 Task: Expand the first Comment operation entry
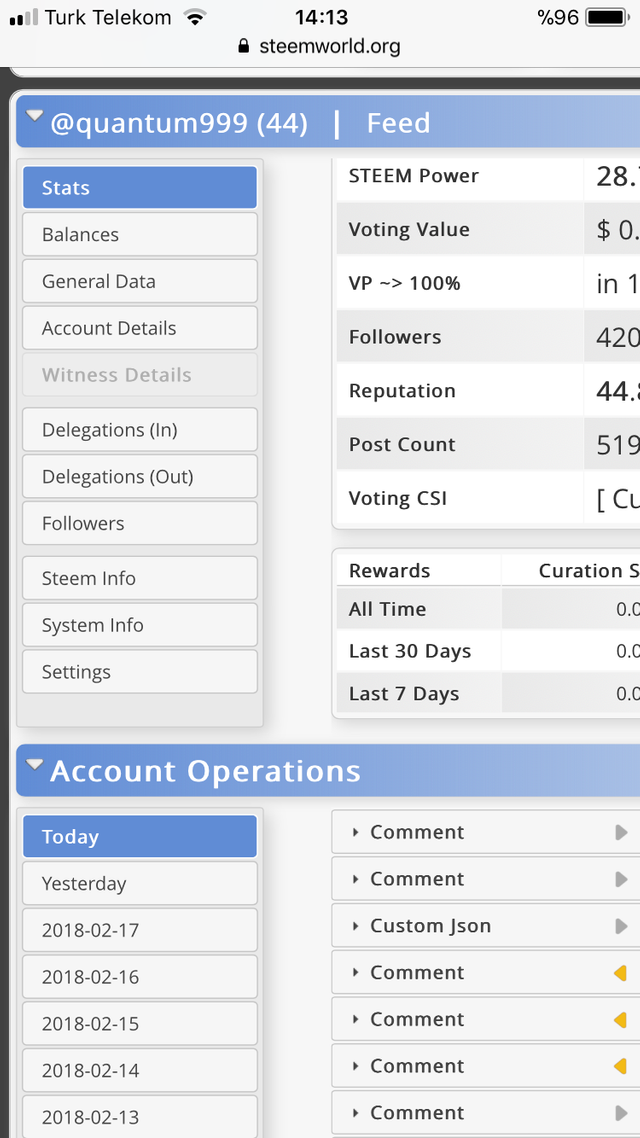point(417,832)
